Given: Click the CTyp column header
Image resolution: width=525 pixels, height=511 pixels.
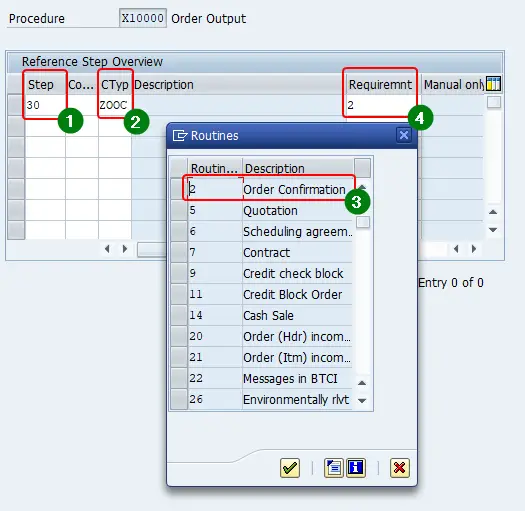Looking at the screenshot, I should [x=115, y=84].
